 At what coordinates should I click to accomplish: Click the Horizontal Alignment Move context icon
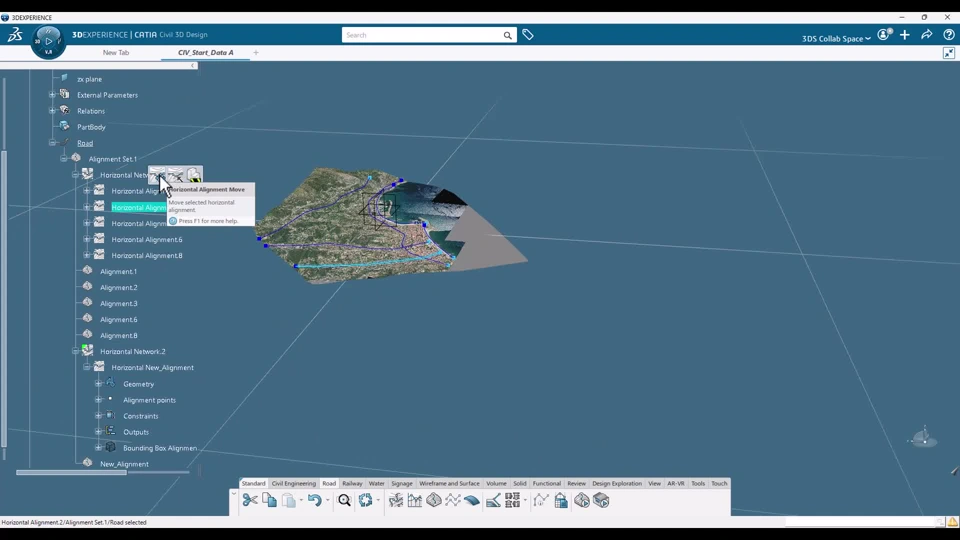pyautogui.click(x=157, y=175)
